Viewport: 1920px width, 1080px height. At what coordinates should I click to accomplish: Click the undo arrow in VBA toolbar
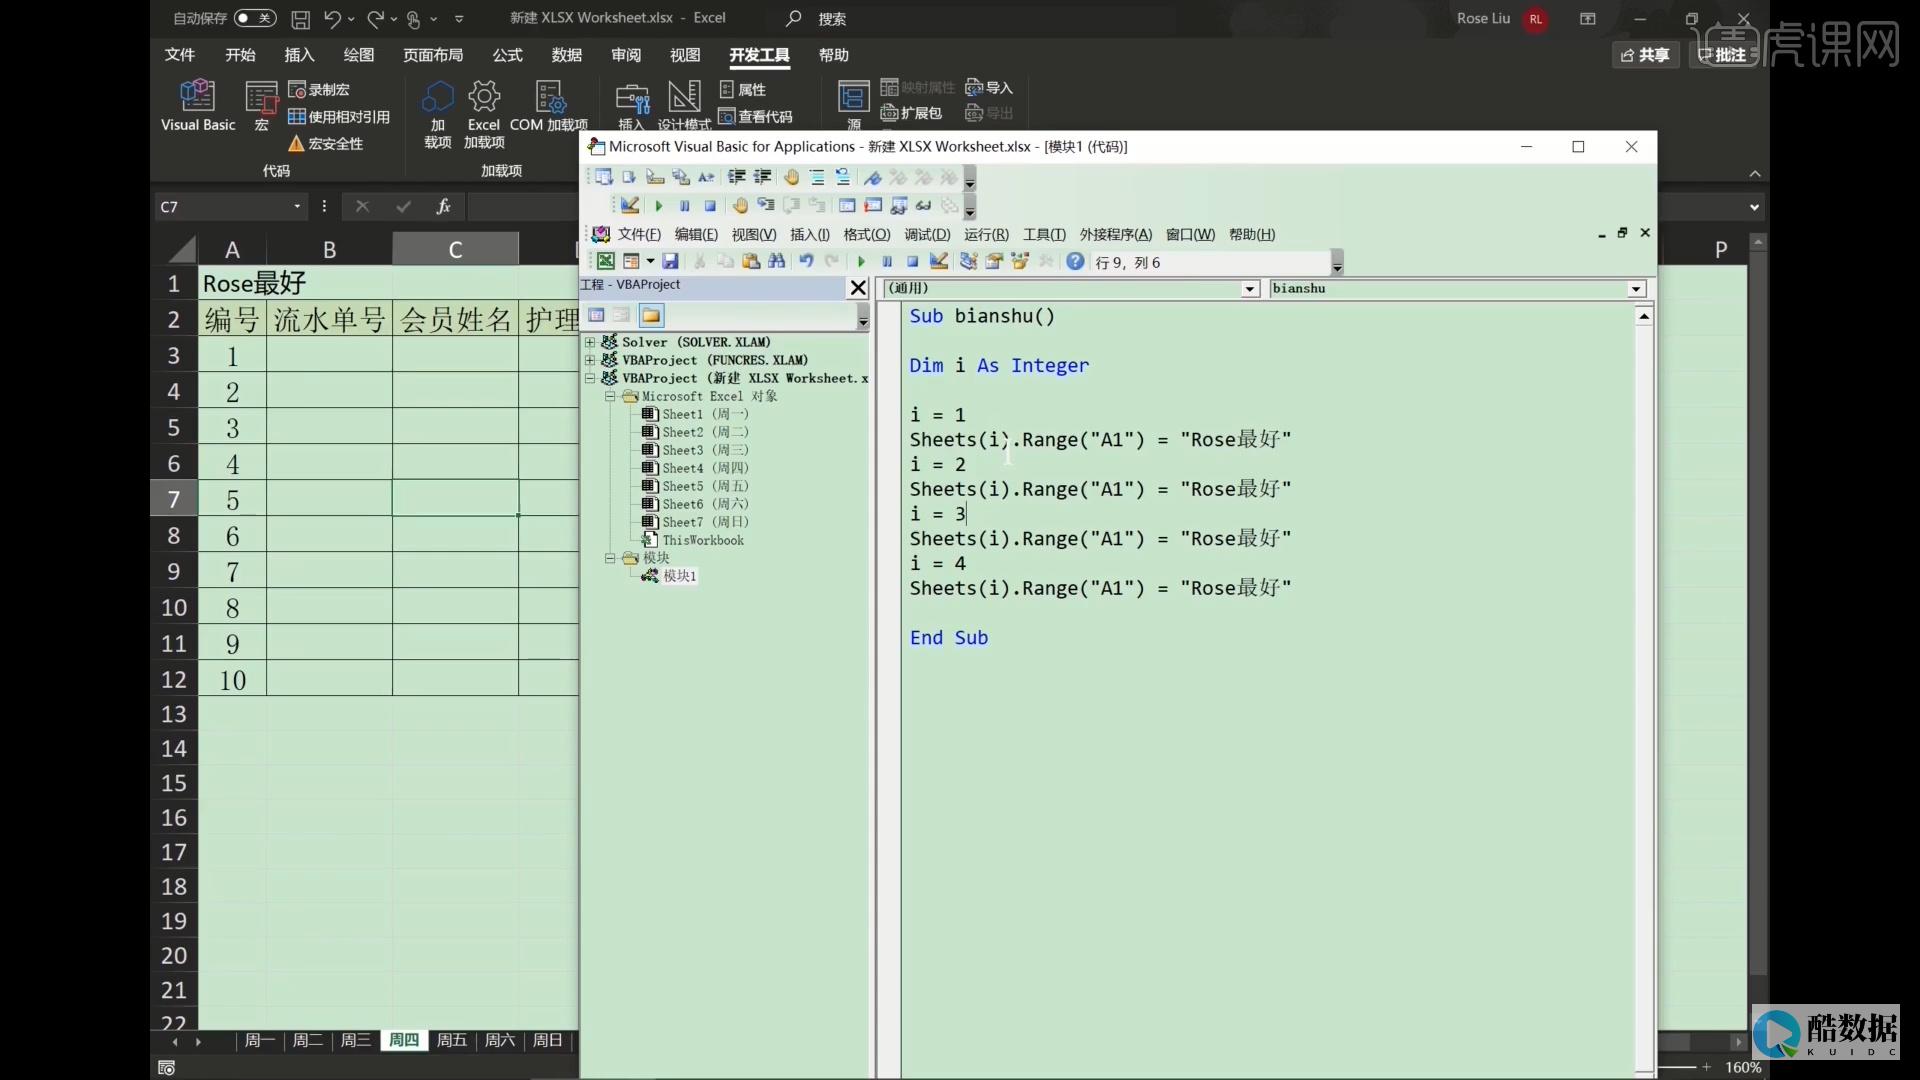806,262
